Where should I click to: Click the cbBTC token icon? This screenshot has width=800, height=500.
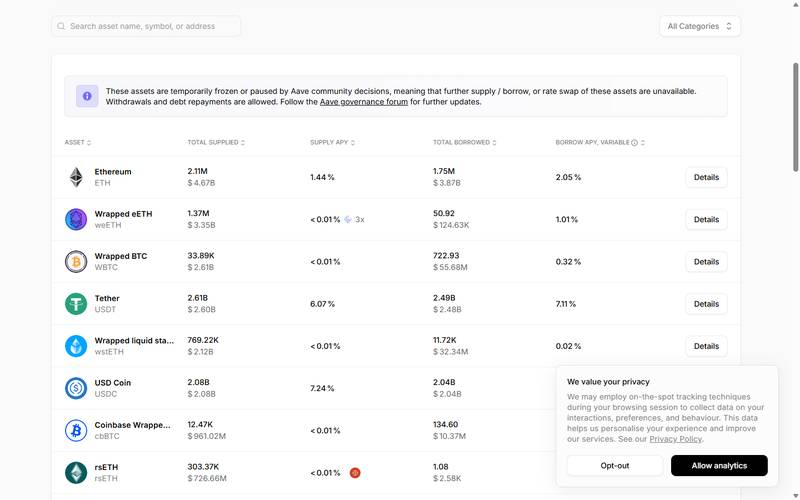click(x=76, y=431)
